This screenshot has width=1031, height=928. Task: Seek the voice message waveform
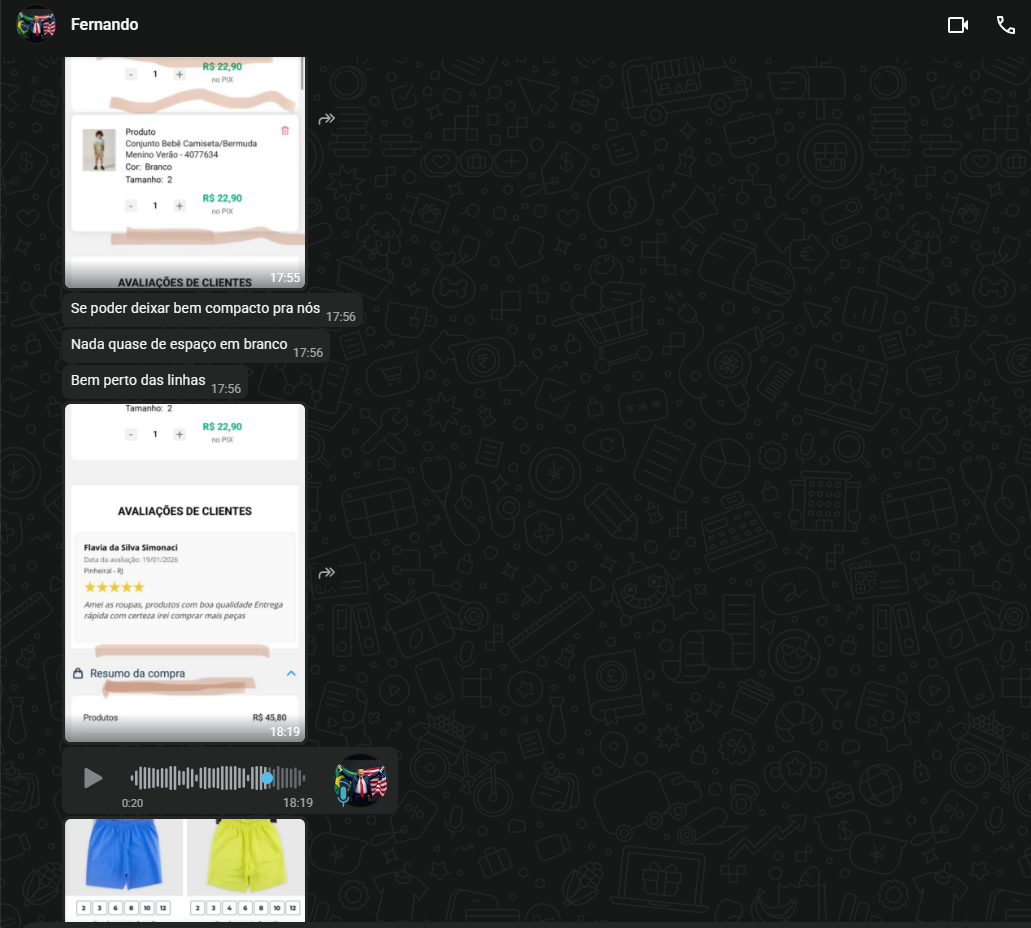click(x=218, y=778)
